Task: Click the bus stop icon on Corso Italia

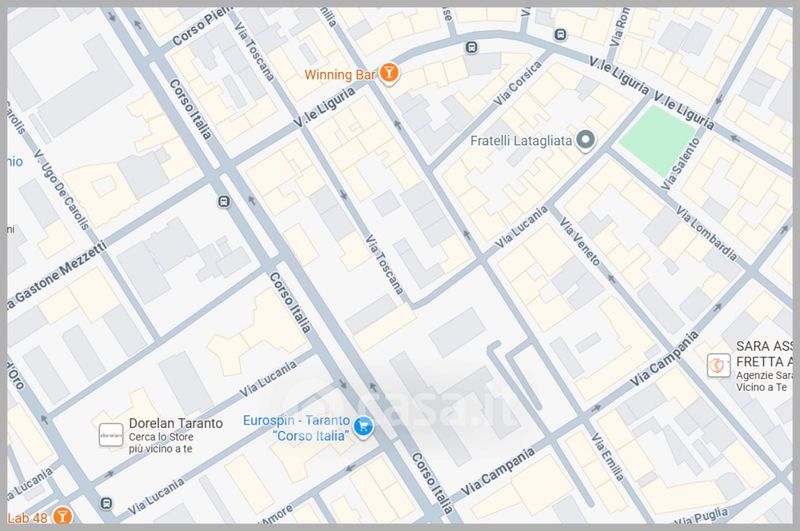Action: point(223,202)
